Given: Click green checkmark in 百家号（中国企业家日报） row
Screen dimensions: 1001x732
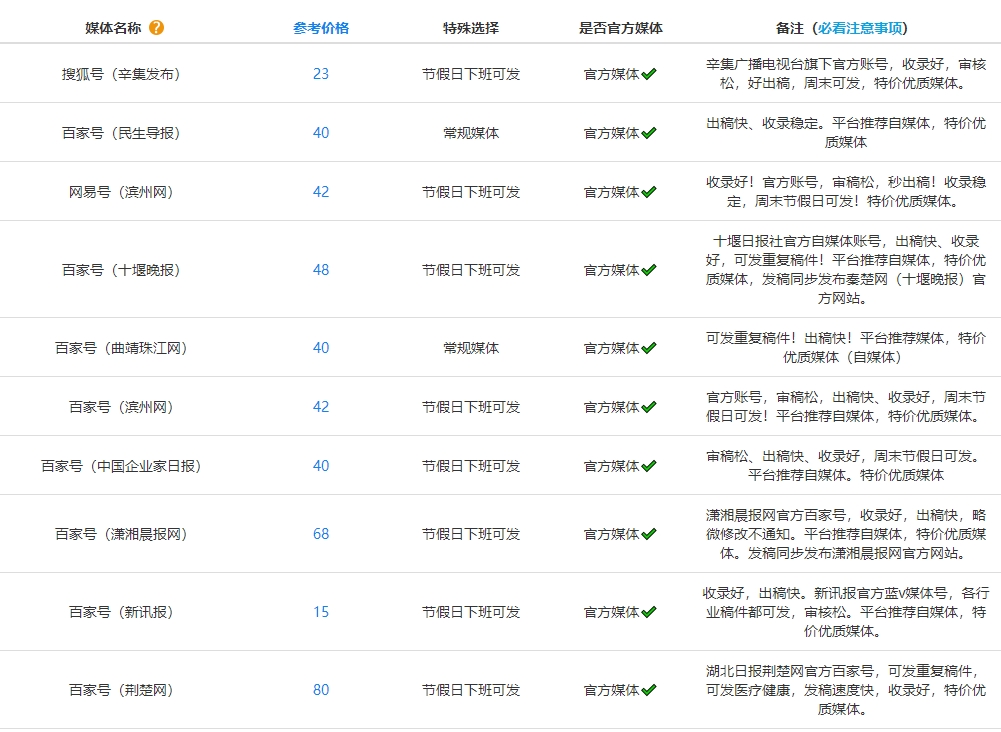Looking at the screenshot, I should [x=649, y=466].
